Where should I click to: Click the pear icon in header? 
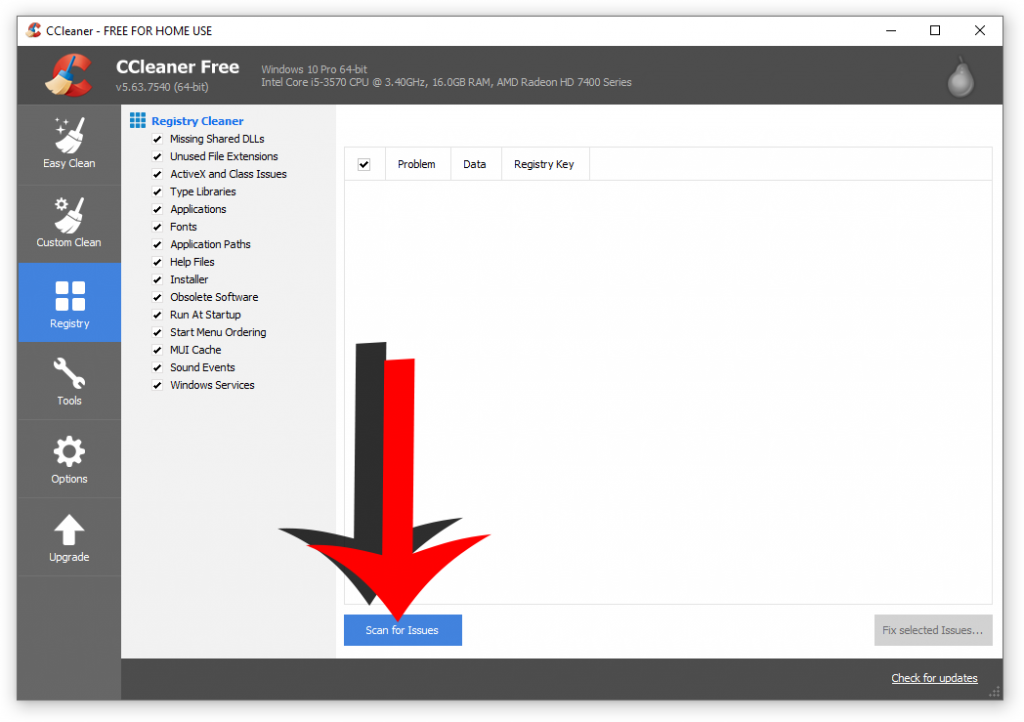point(960,76)
